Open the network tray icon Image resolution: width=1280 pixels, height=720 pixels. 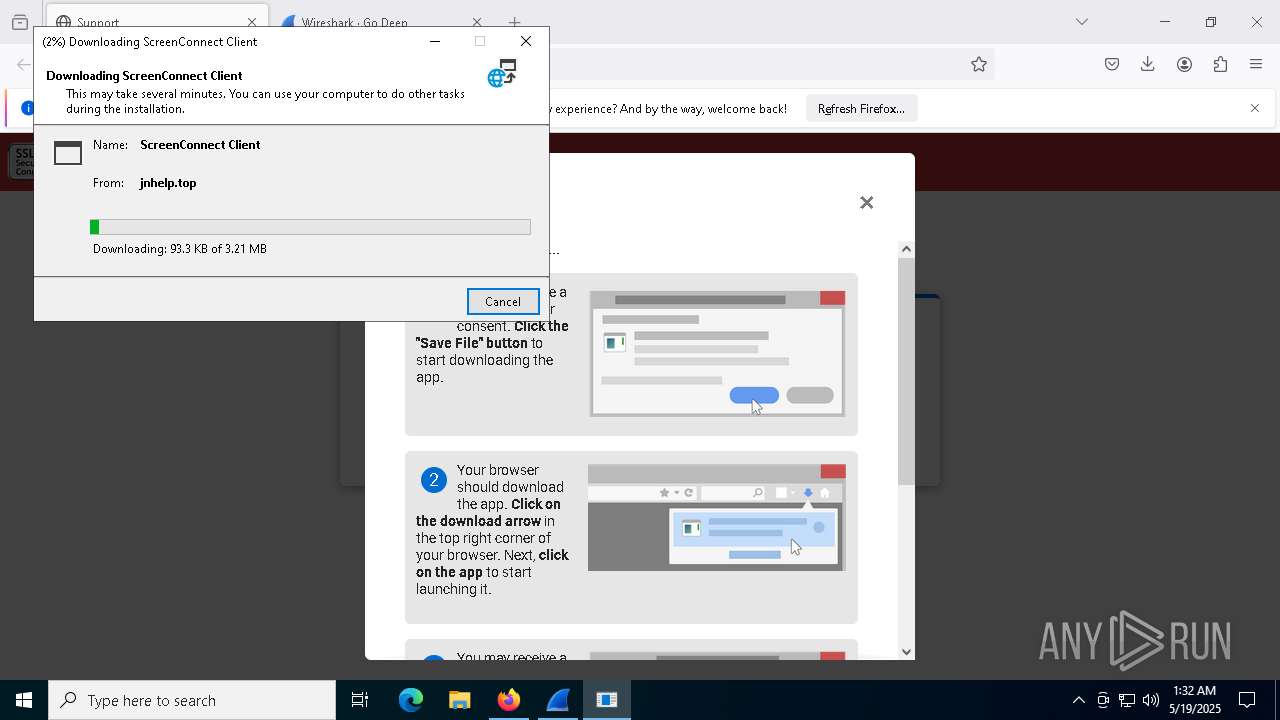pyautogui.click(x=1127, y=700)
